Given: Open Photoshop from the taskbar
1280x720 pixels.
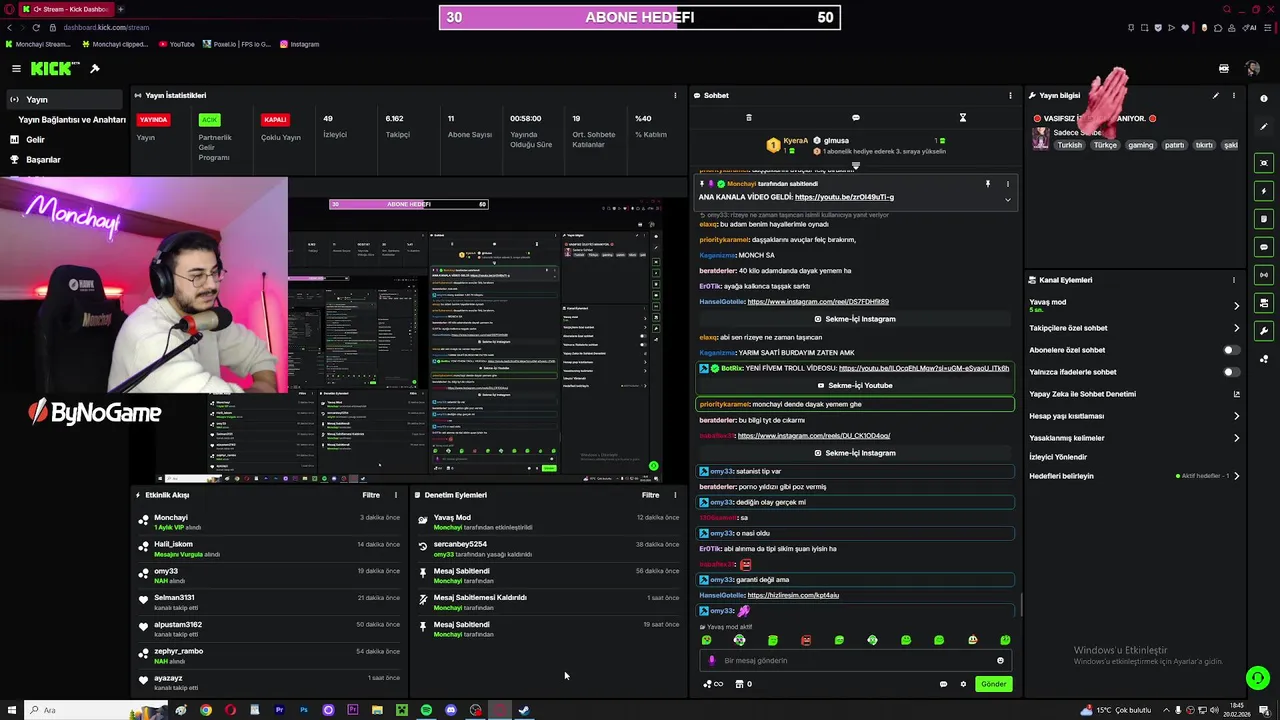Looking at the screenshot, I should click(303, 710).
